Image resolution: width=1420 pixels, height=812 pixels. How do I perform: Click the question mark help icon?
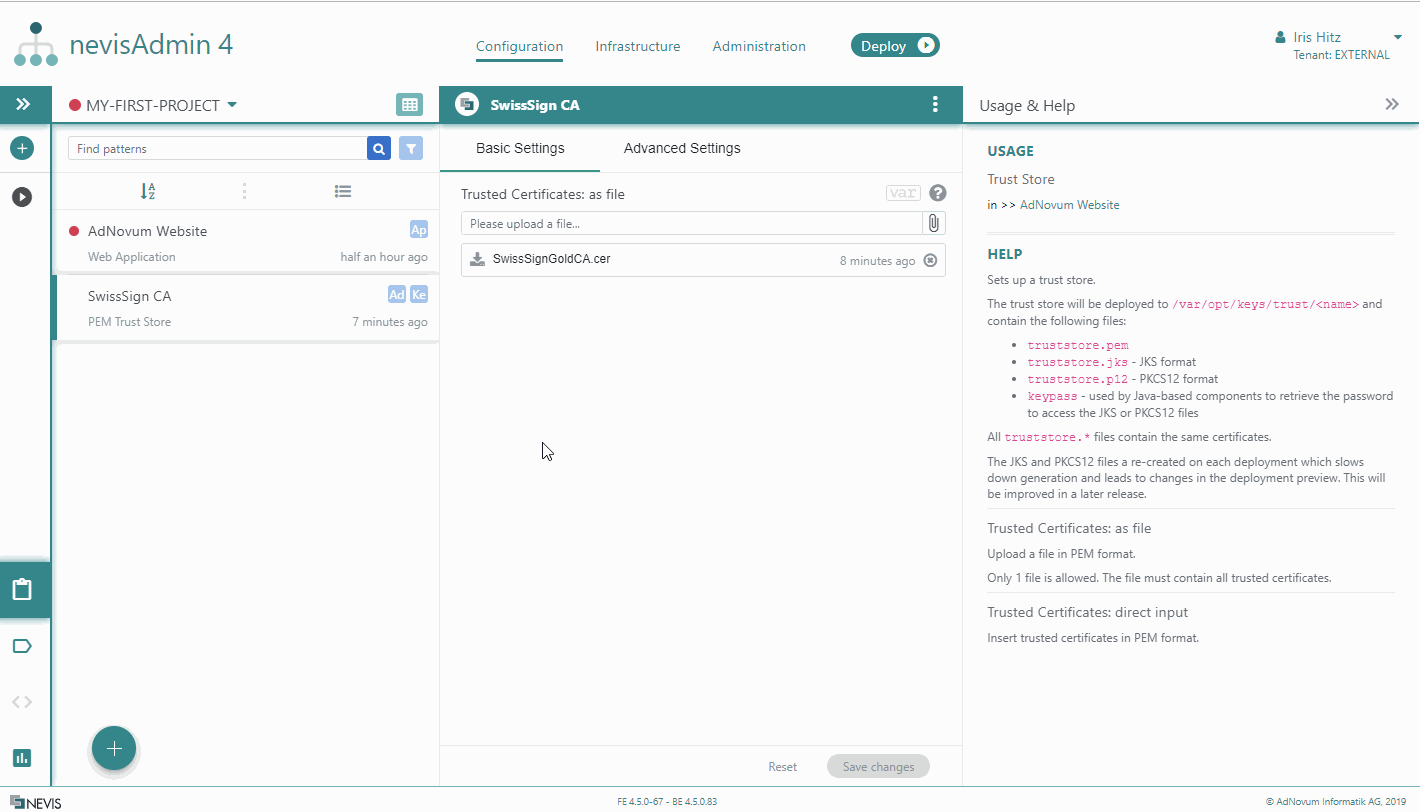click(937, 193)
